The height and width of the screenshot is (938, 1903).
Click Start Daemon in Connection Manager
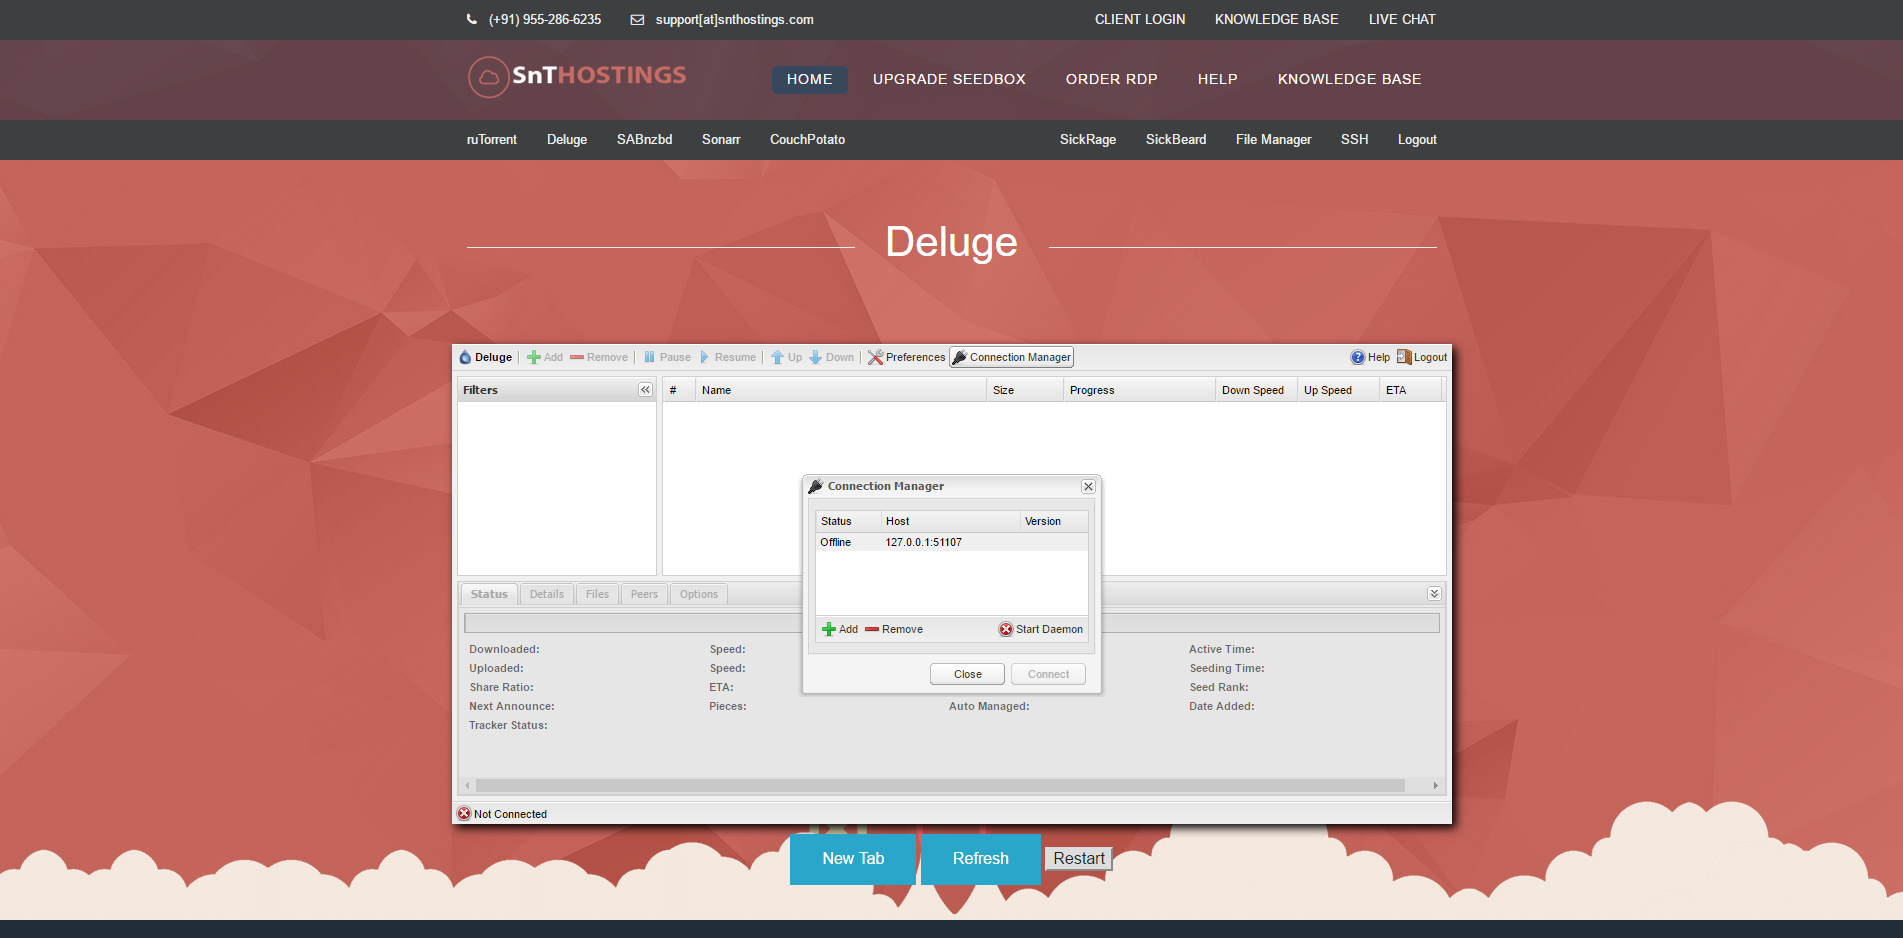pos(1041,629)
